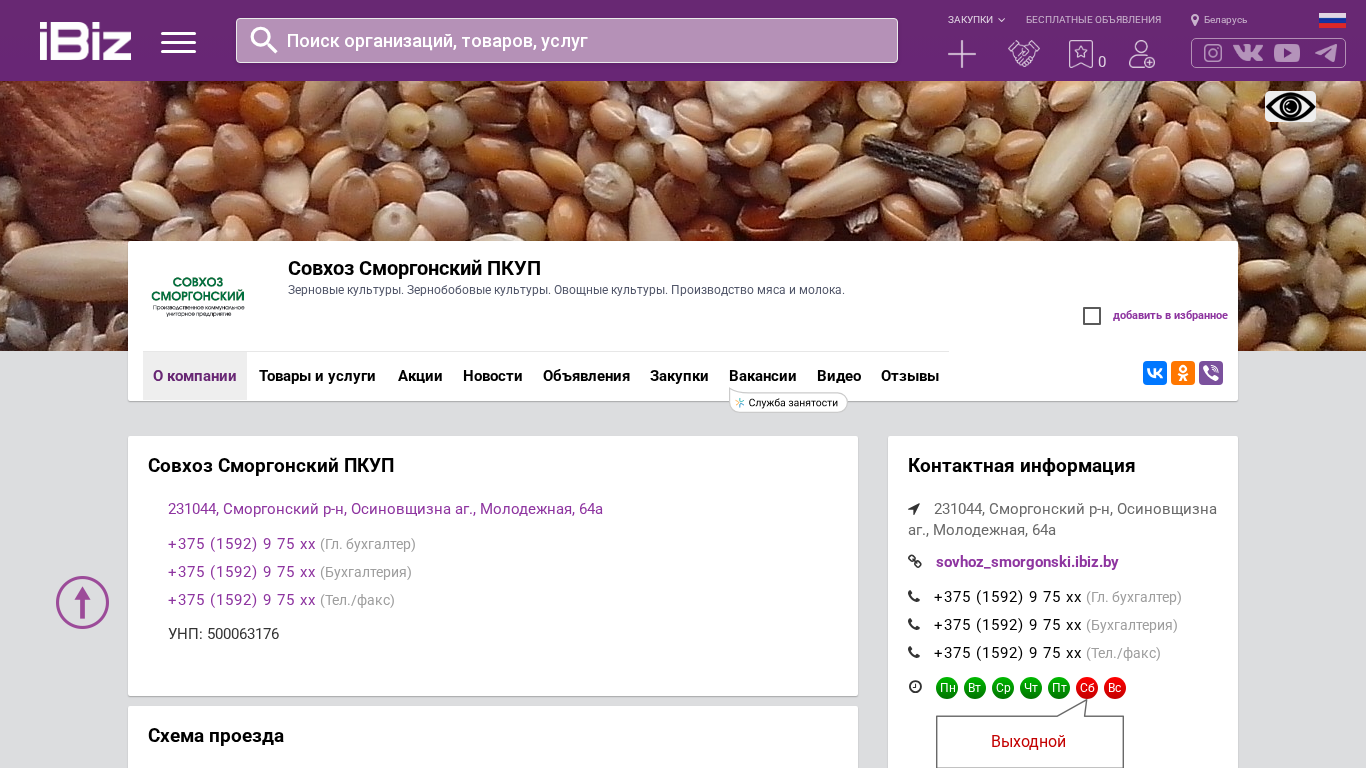The height and width of the screenshot is (768, 1366).
Task: Click the plus add icon in header
Action: (961, 54)
